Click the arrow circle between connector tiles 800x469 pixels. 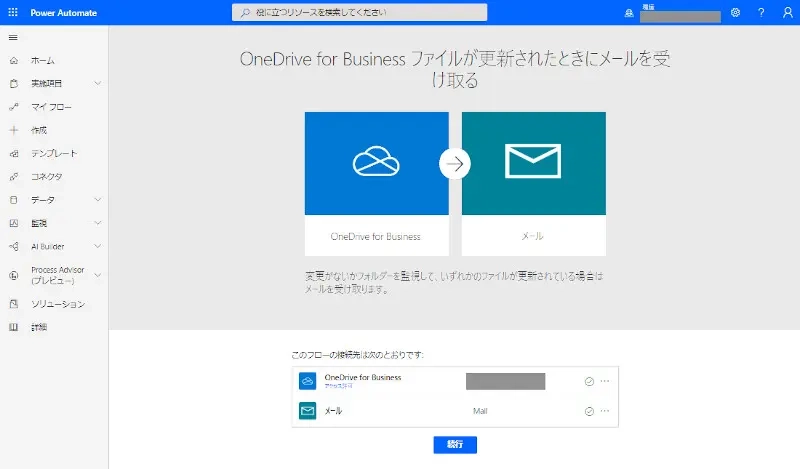(x=455, y=163)
